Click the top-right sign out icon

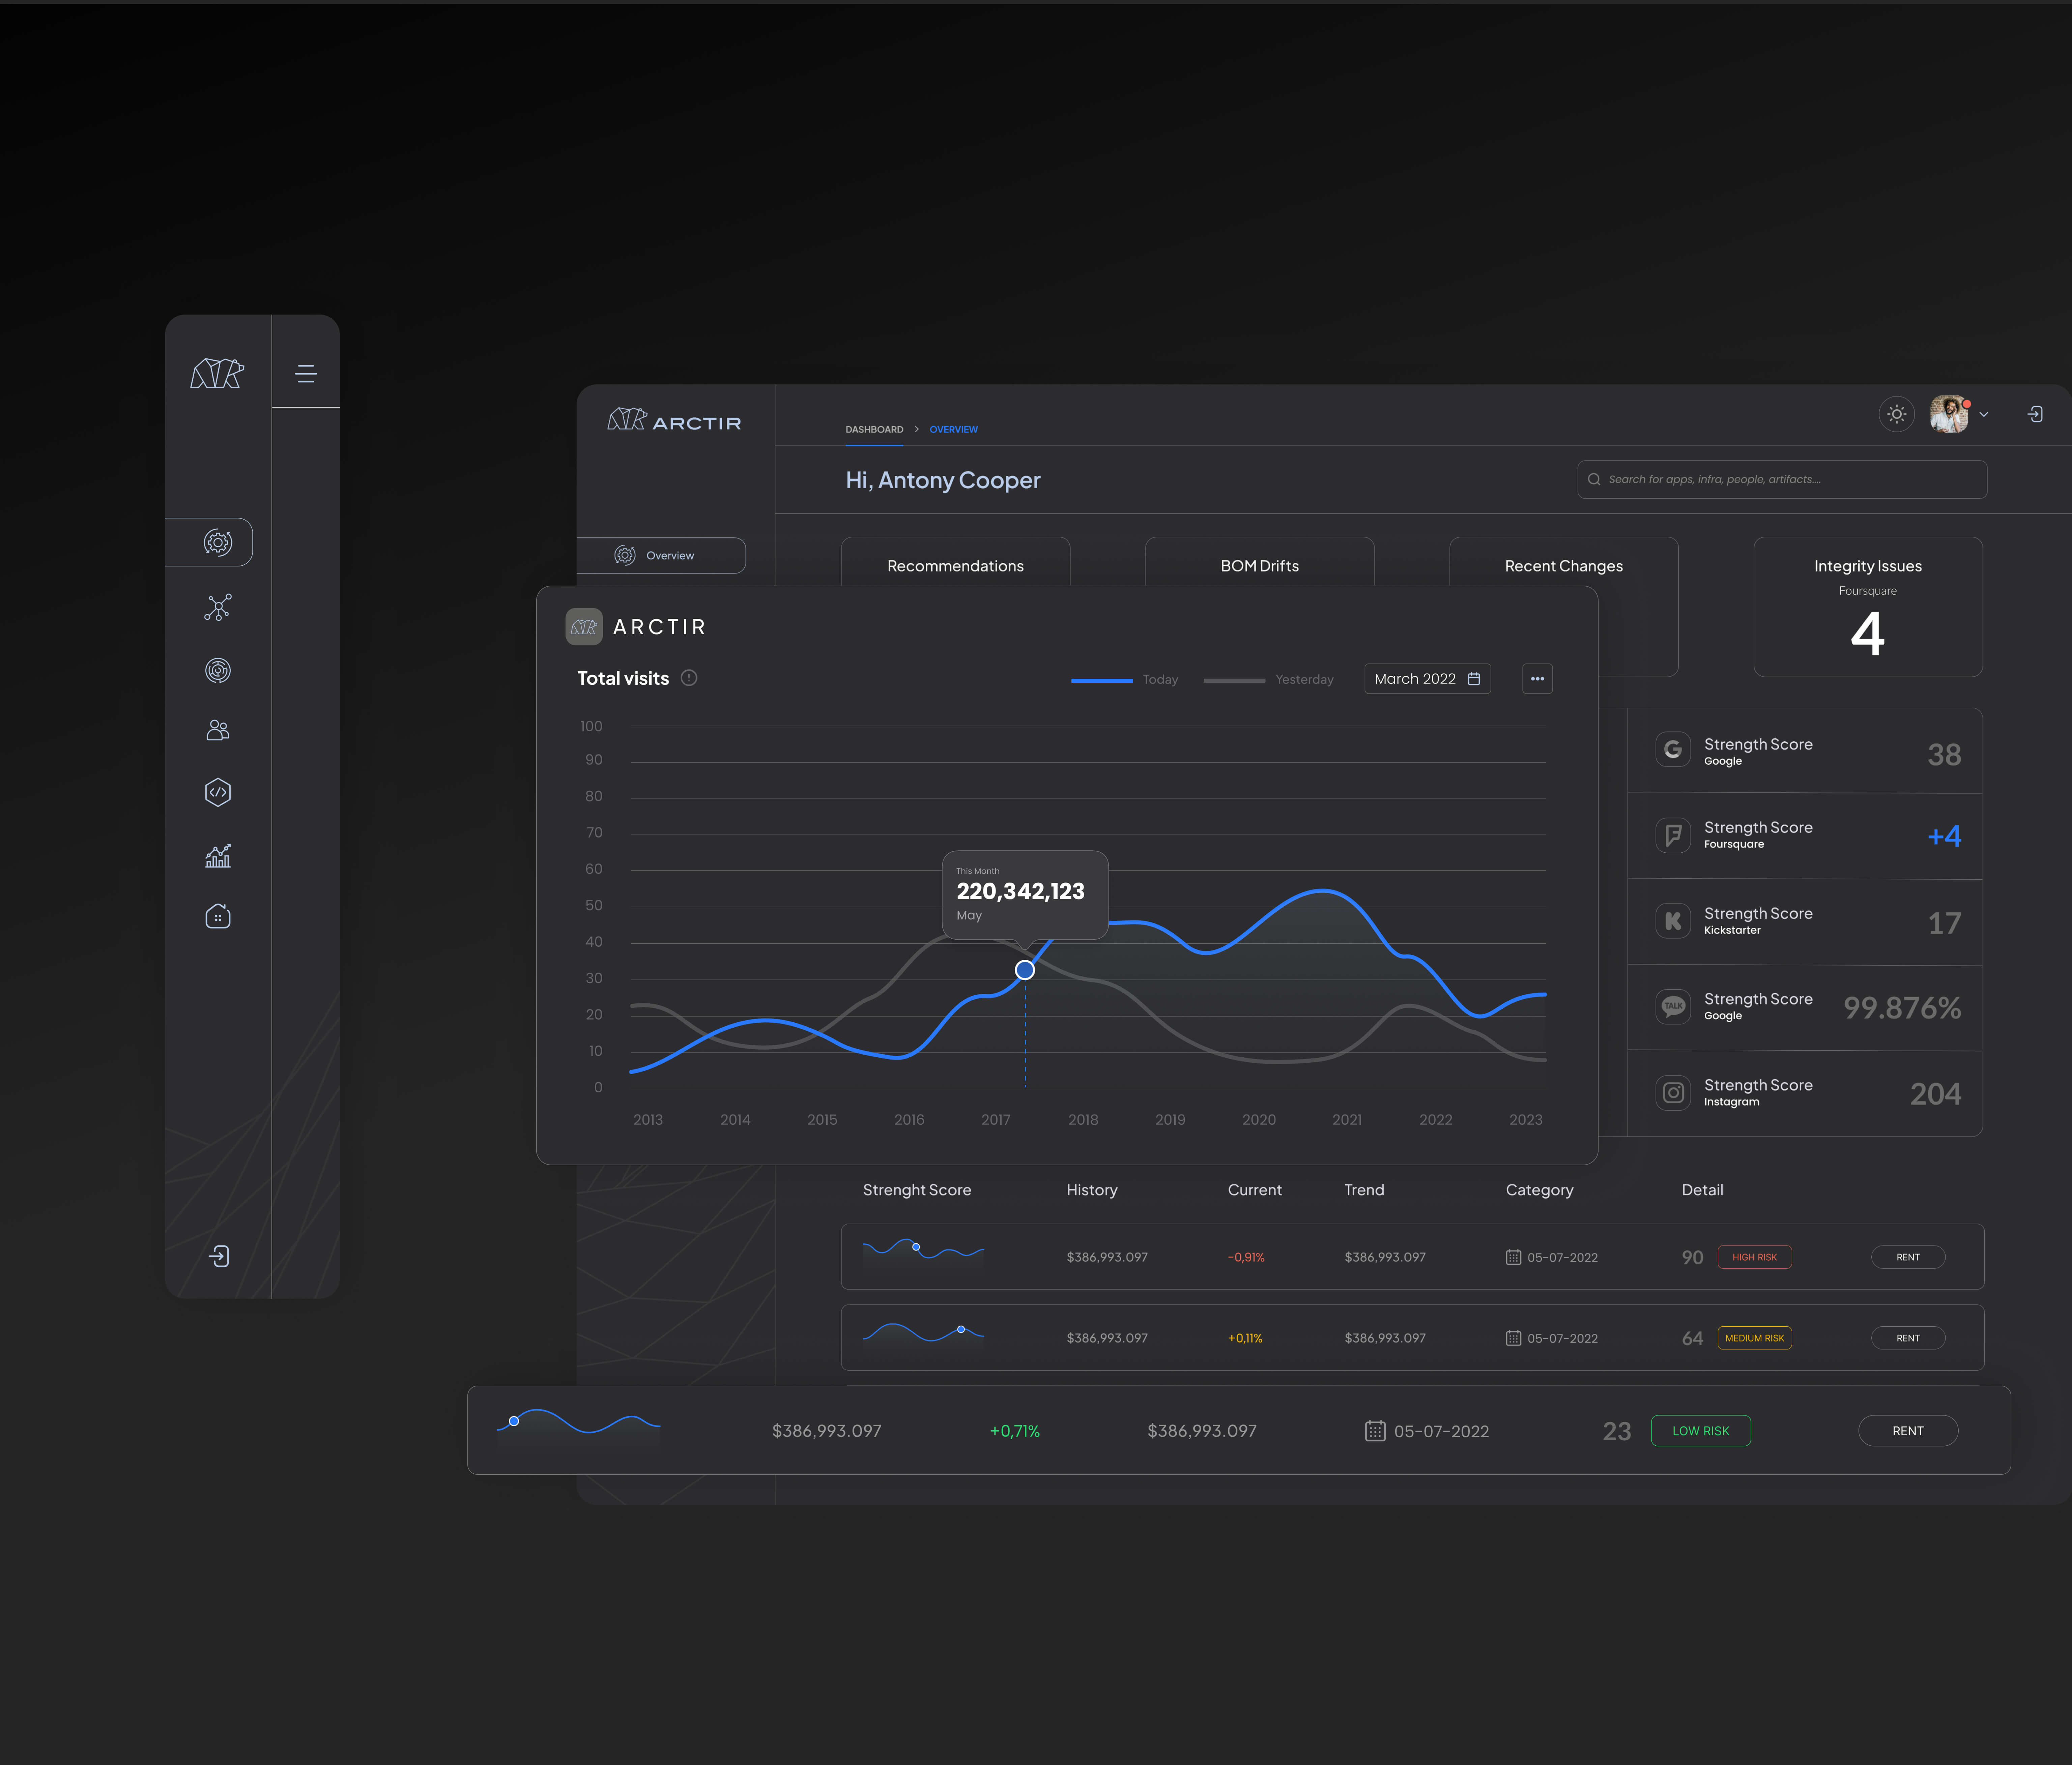2035,414
